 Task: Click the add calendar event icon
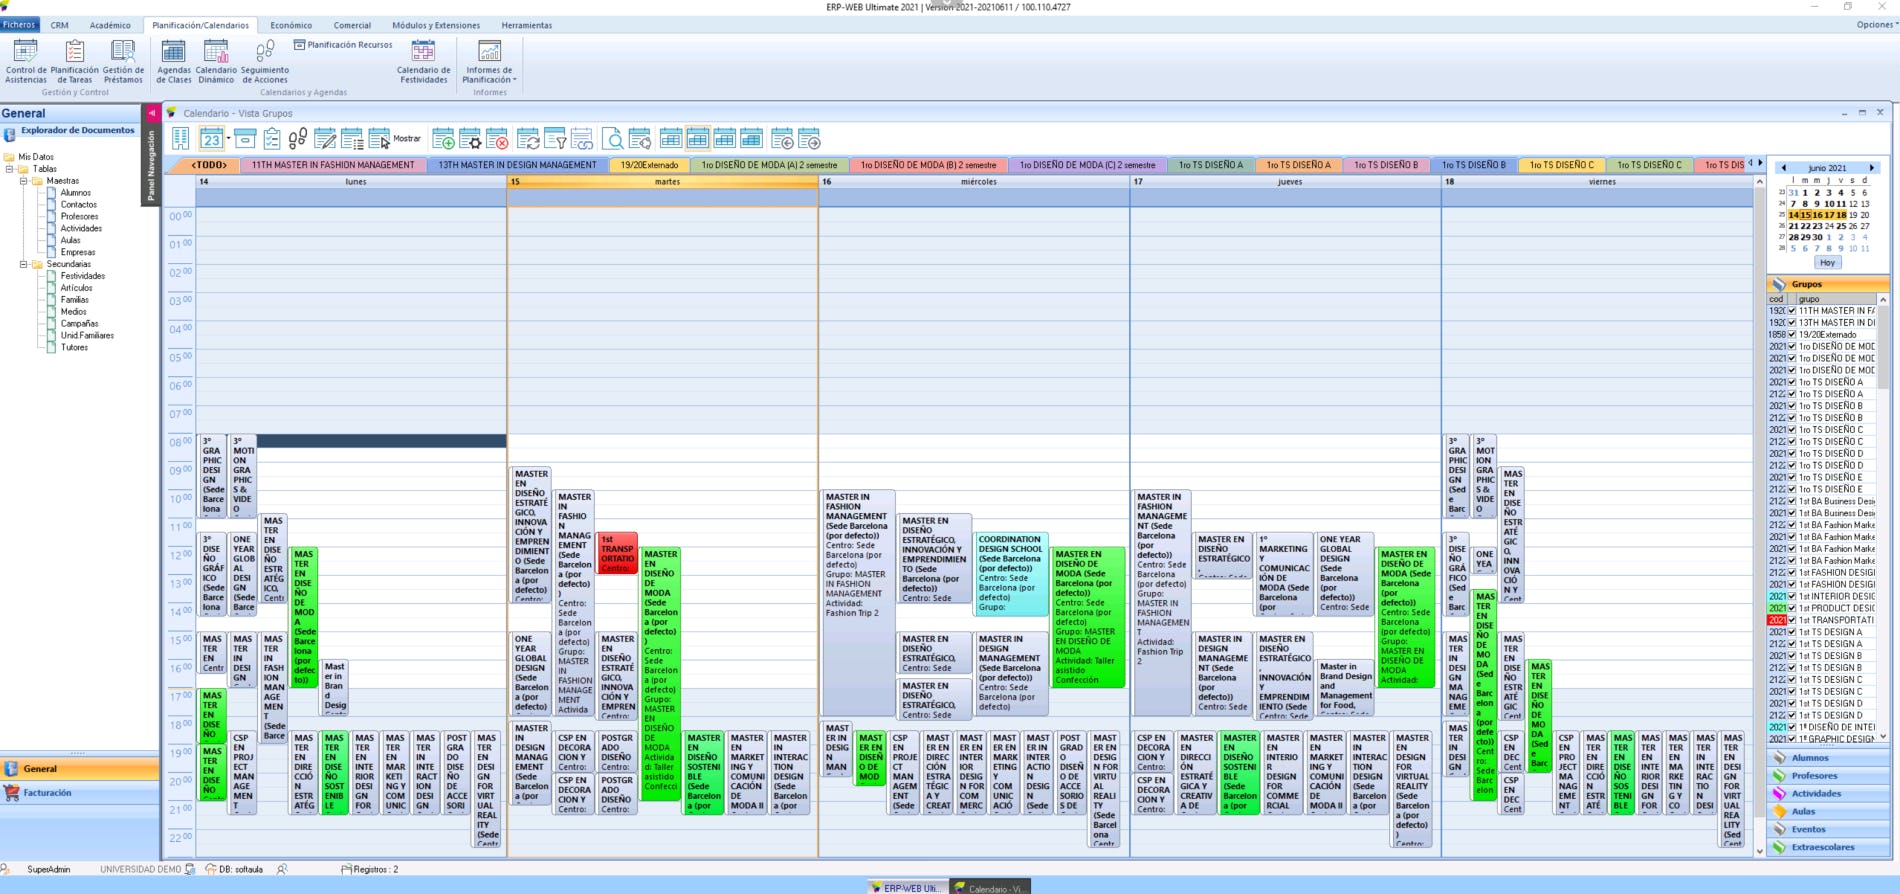pyautogui.click(x=443, y=139)
